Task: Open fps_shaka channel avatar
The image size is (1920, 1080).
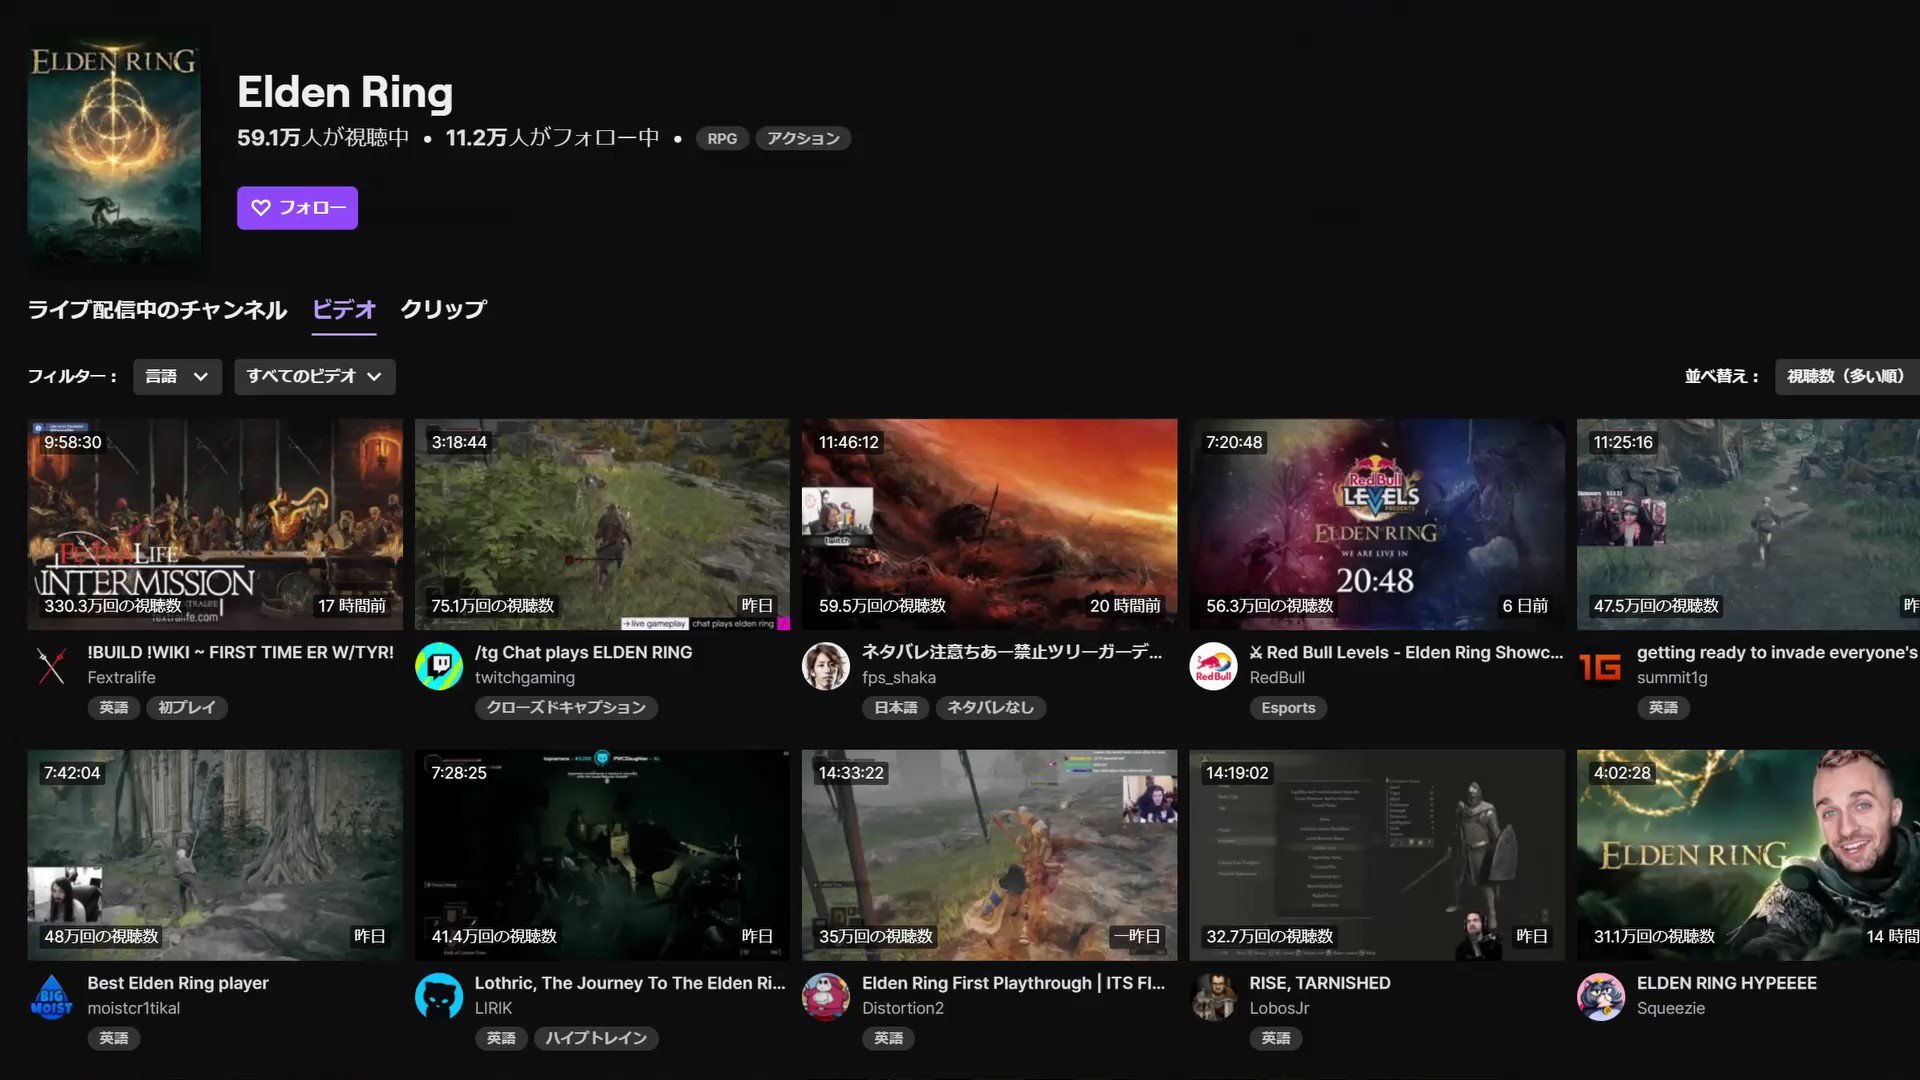Action: coord(826,666)
